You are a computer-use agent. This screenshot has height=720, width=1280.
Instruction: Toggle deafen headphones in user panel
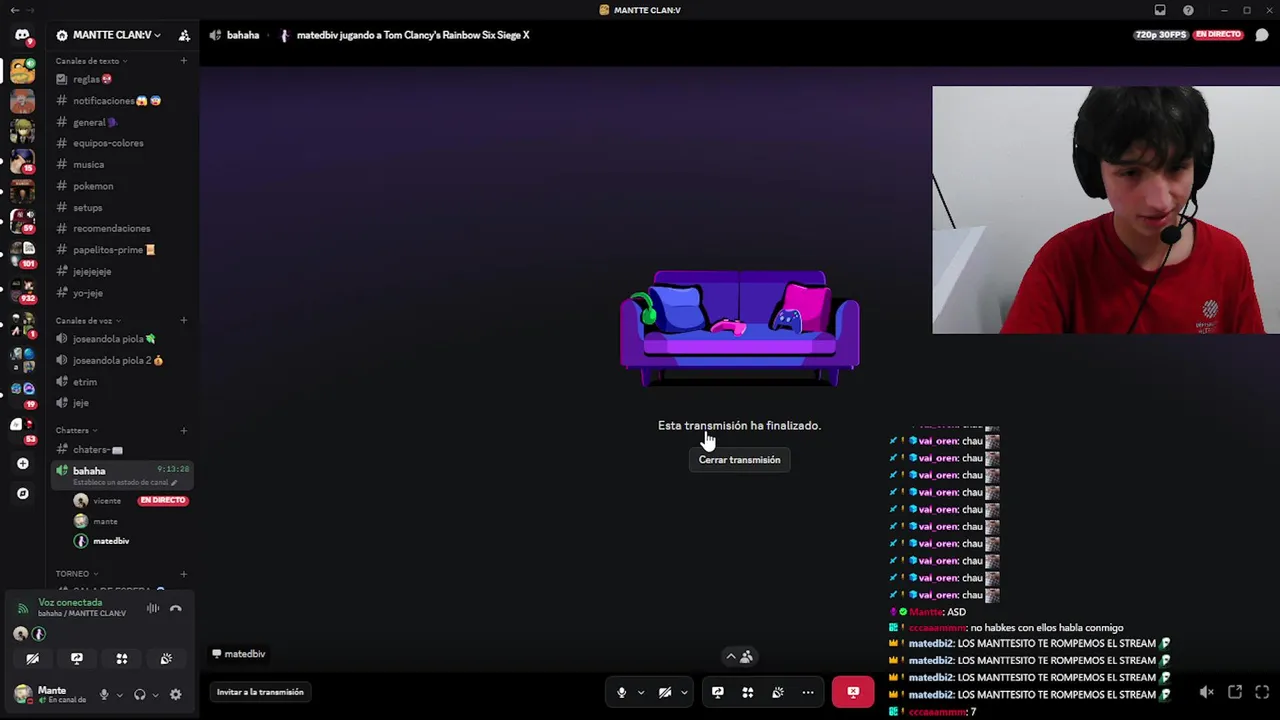click(x=140, y=695)
